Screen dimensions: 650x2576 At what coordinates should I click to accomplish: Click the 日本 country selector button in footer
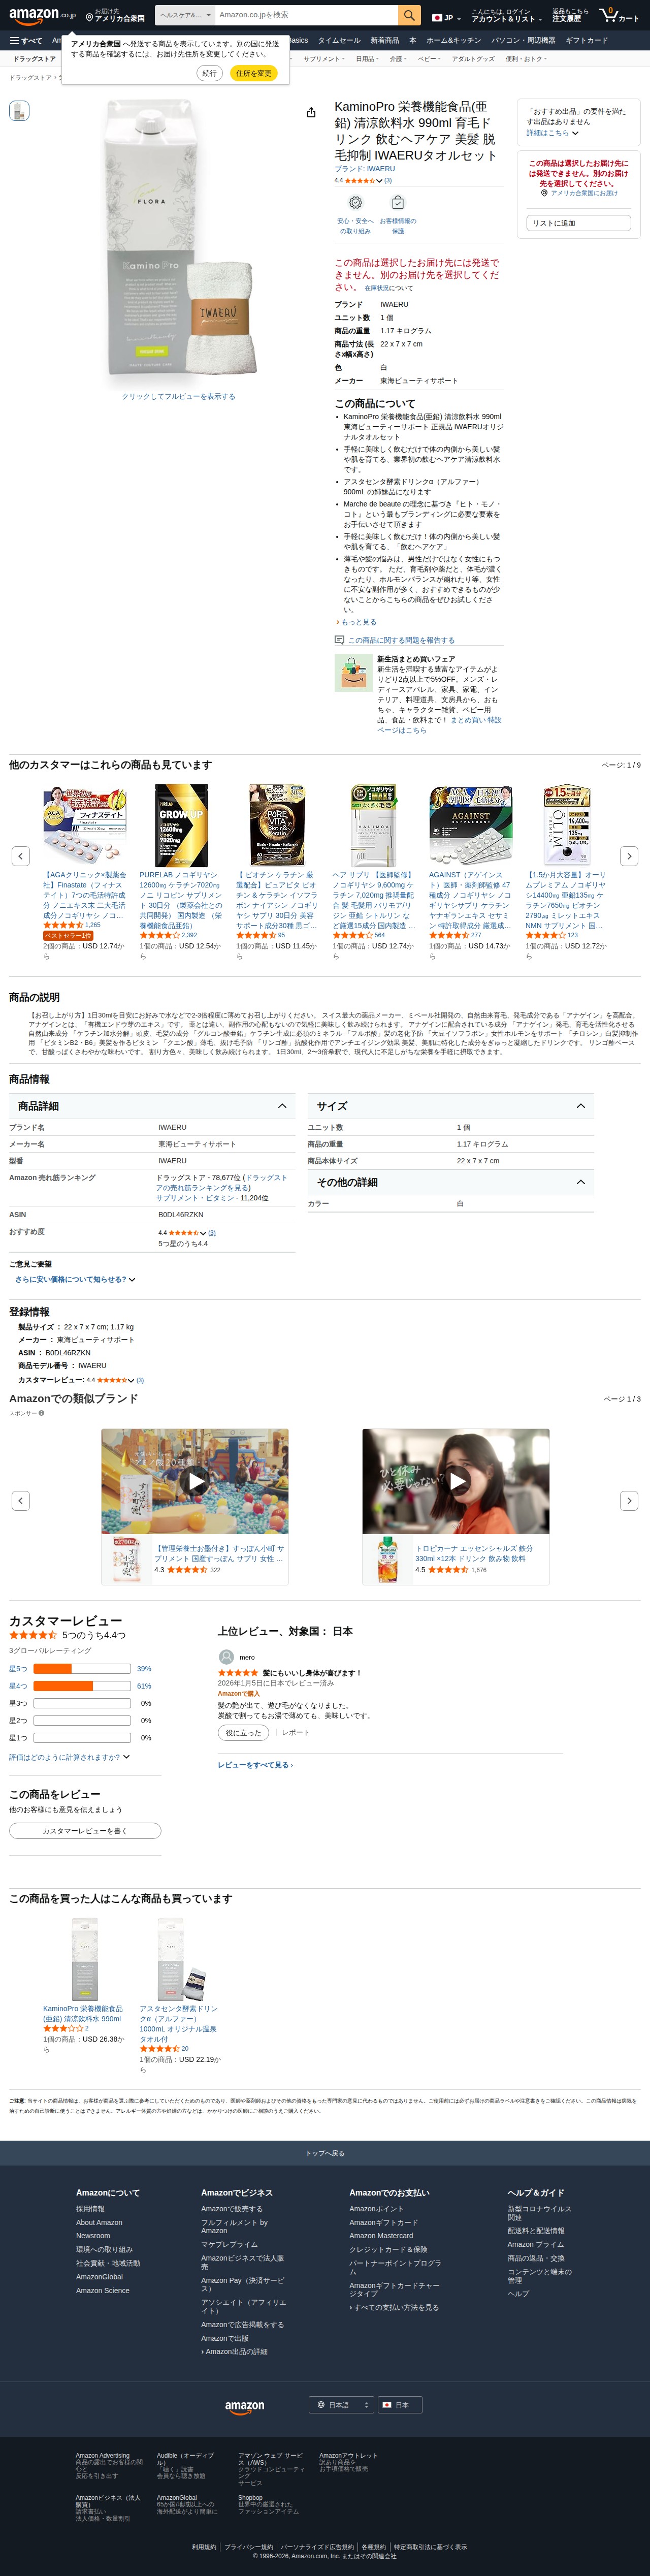(x=401, y=2405)
